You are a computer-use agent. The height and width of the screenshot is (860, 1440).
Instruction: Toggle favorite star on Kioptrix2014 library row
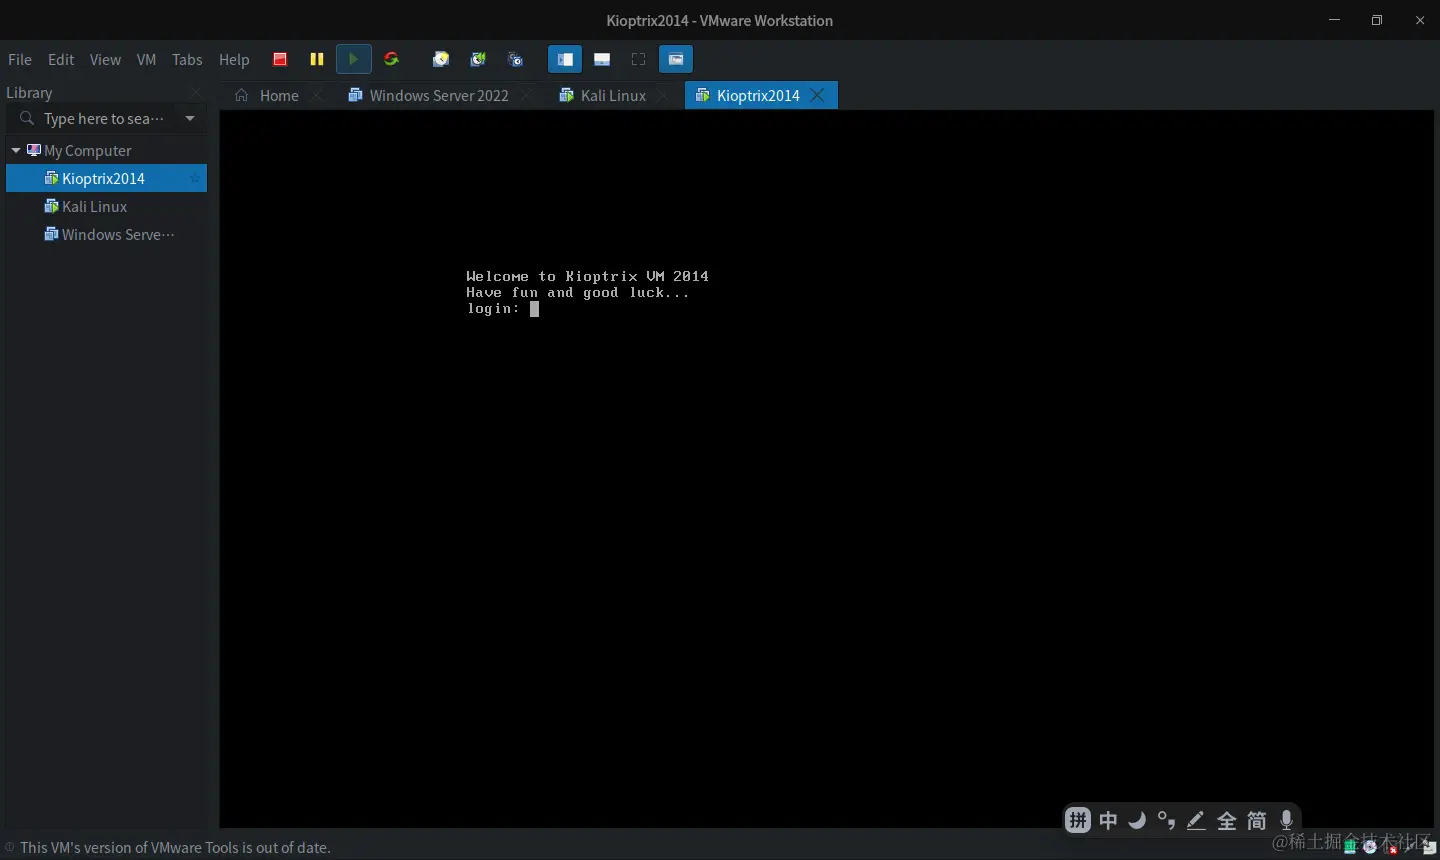click(x=195, y=178)
